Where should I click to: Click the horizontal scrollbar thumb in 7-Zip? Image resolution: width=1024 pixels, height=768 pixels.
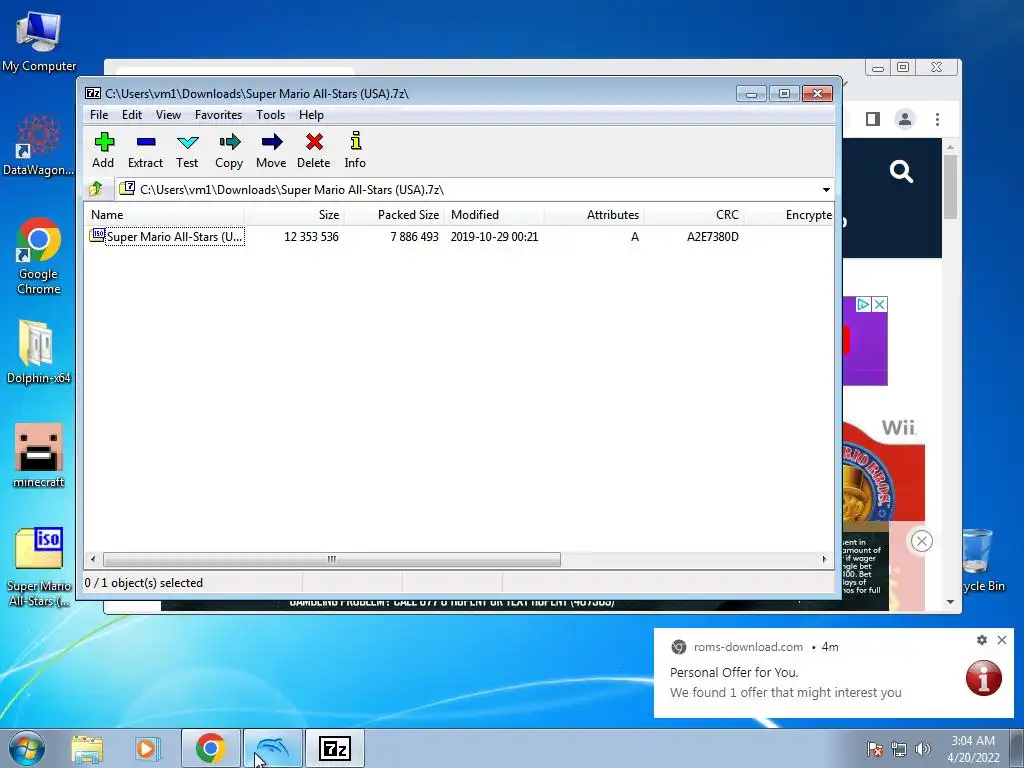pos(332,559)
